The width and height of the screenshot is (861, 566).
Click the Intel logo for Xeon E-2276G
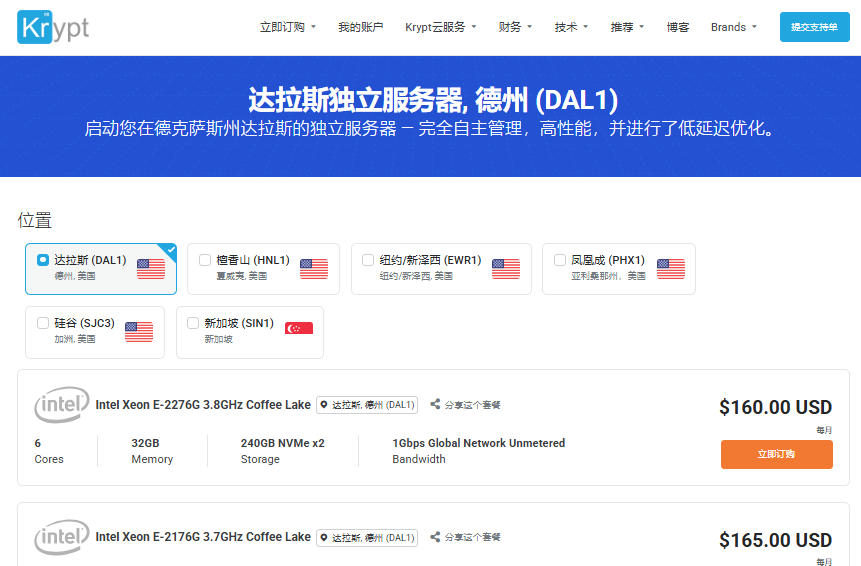(x=62, y=405)
